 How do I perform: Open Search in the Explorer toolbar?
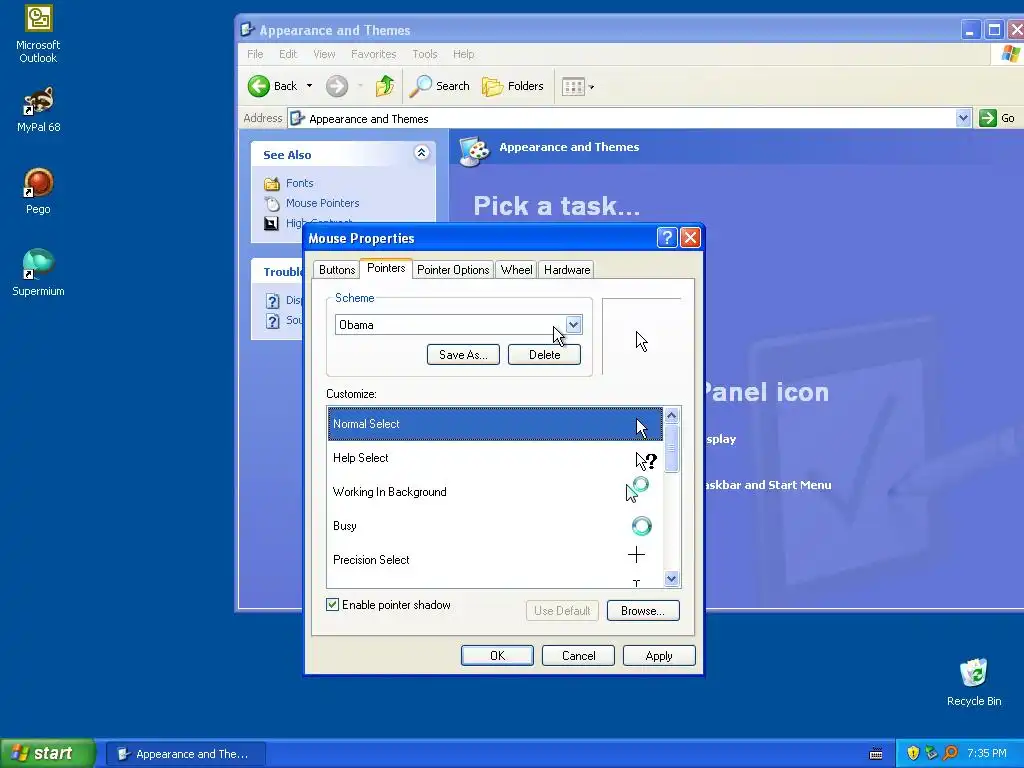tap(440, 86)
